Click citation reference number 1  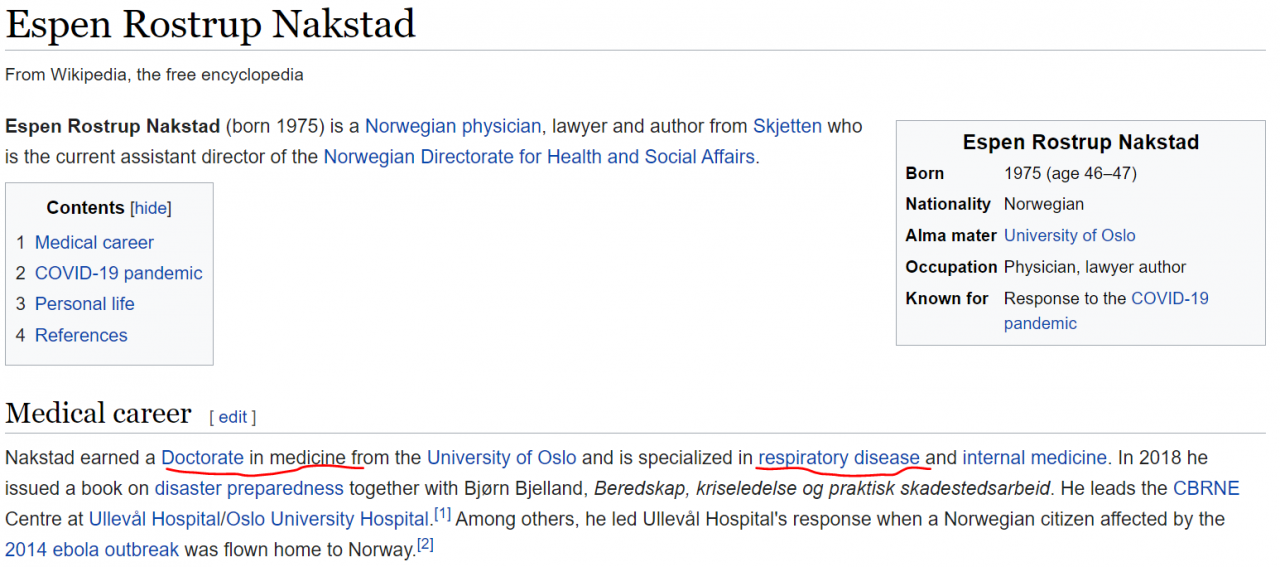[443, 514]
